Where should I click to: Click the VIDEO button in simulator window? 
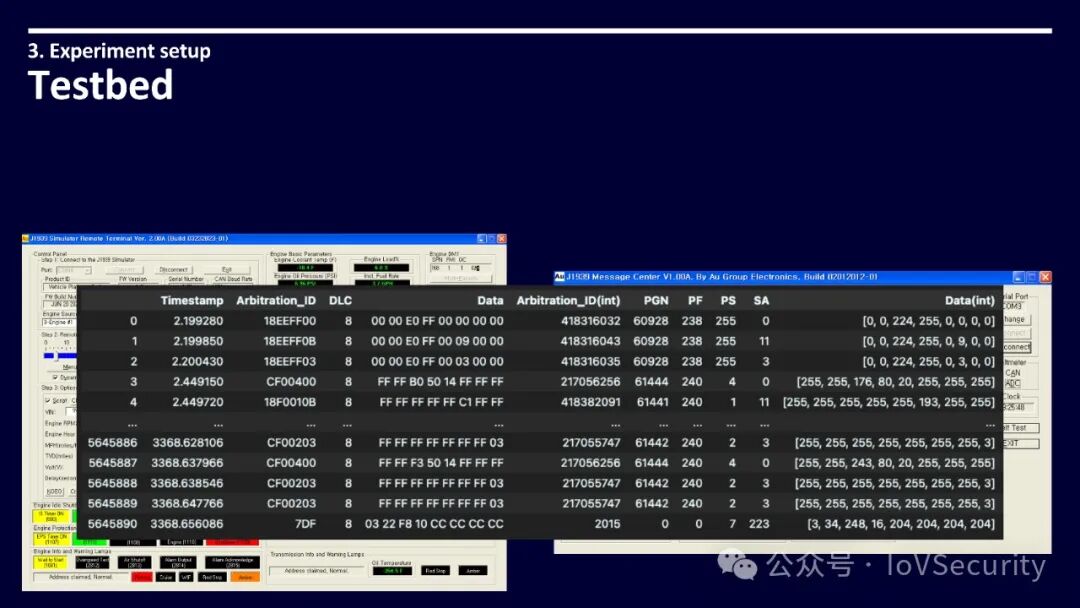coord(54,491)
